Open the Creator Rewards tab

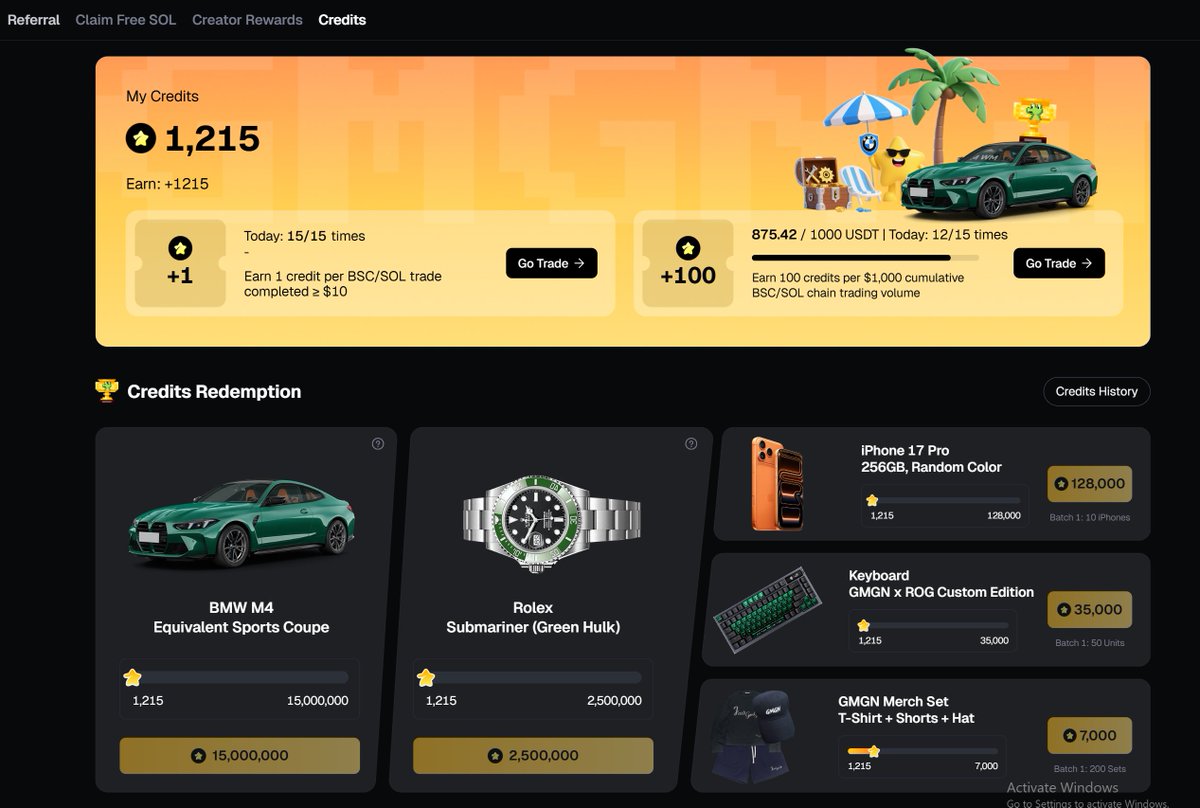pyautogui.click(x=247, y=20)
